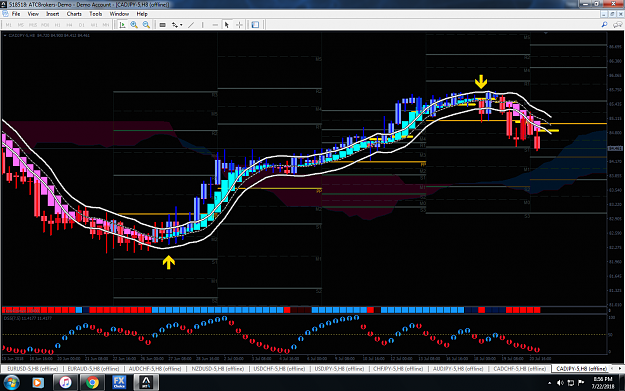Click the zoom in magnifier icon
625x391 pixels.
pos(134,25)
